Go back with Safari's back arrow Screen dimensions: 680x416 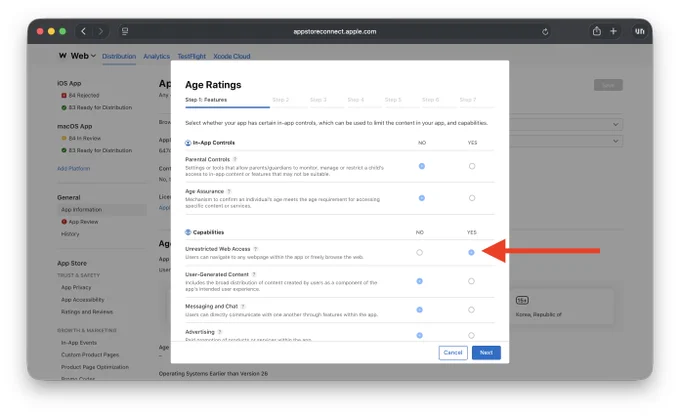[x=83, y=31]
